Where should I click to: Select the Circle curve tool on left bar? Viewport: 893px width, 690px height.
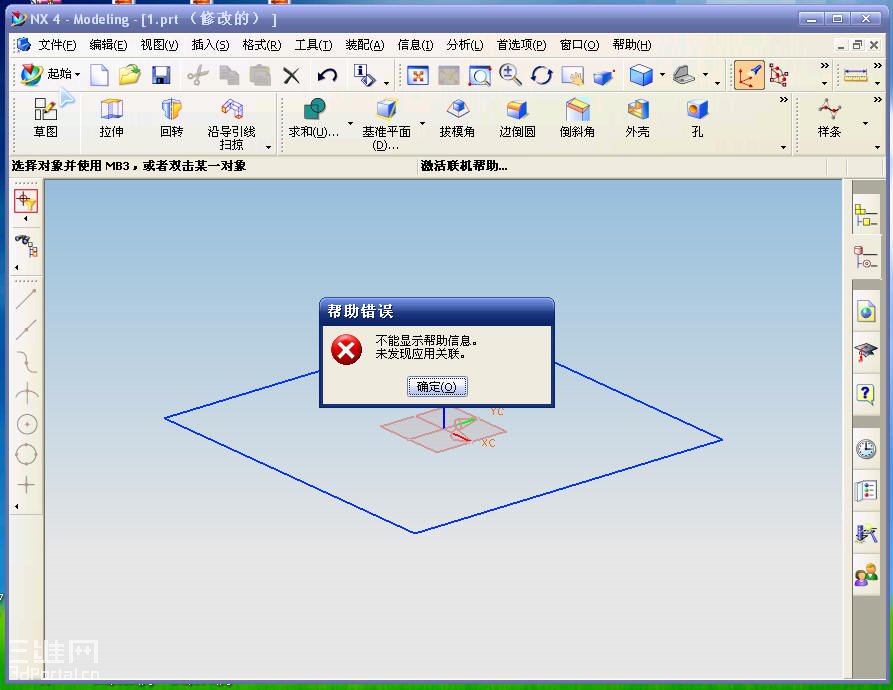[27, 424]
